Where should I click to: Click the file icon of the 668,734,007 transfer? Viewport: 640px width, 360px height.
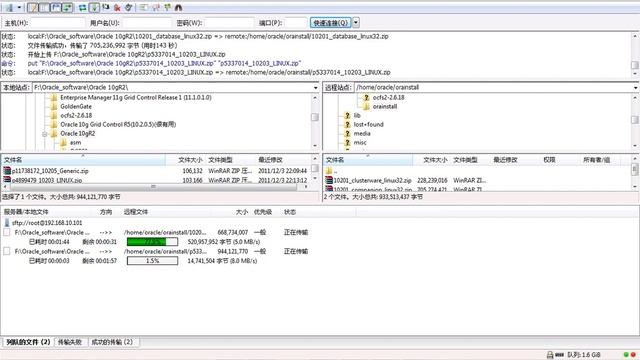pos(7,233)
